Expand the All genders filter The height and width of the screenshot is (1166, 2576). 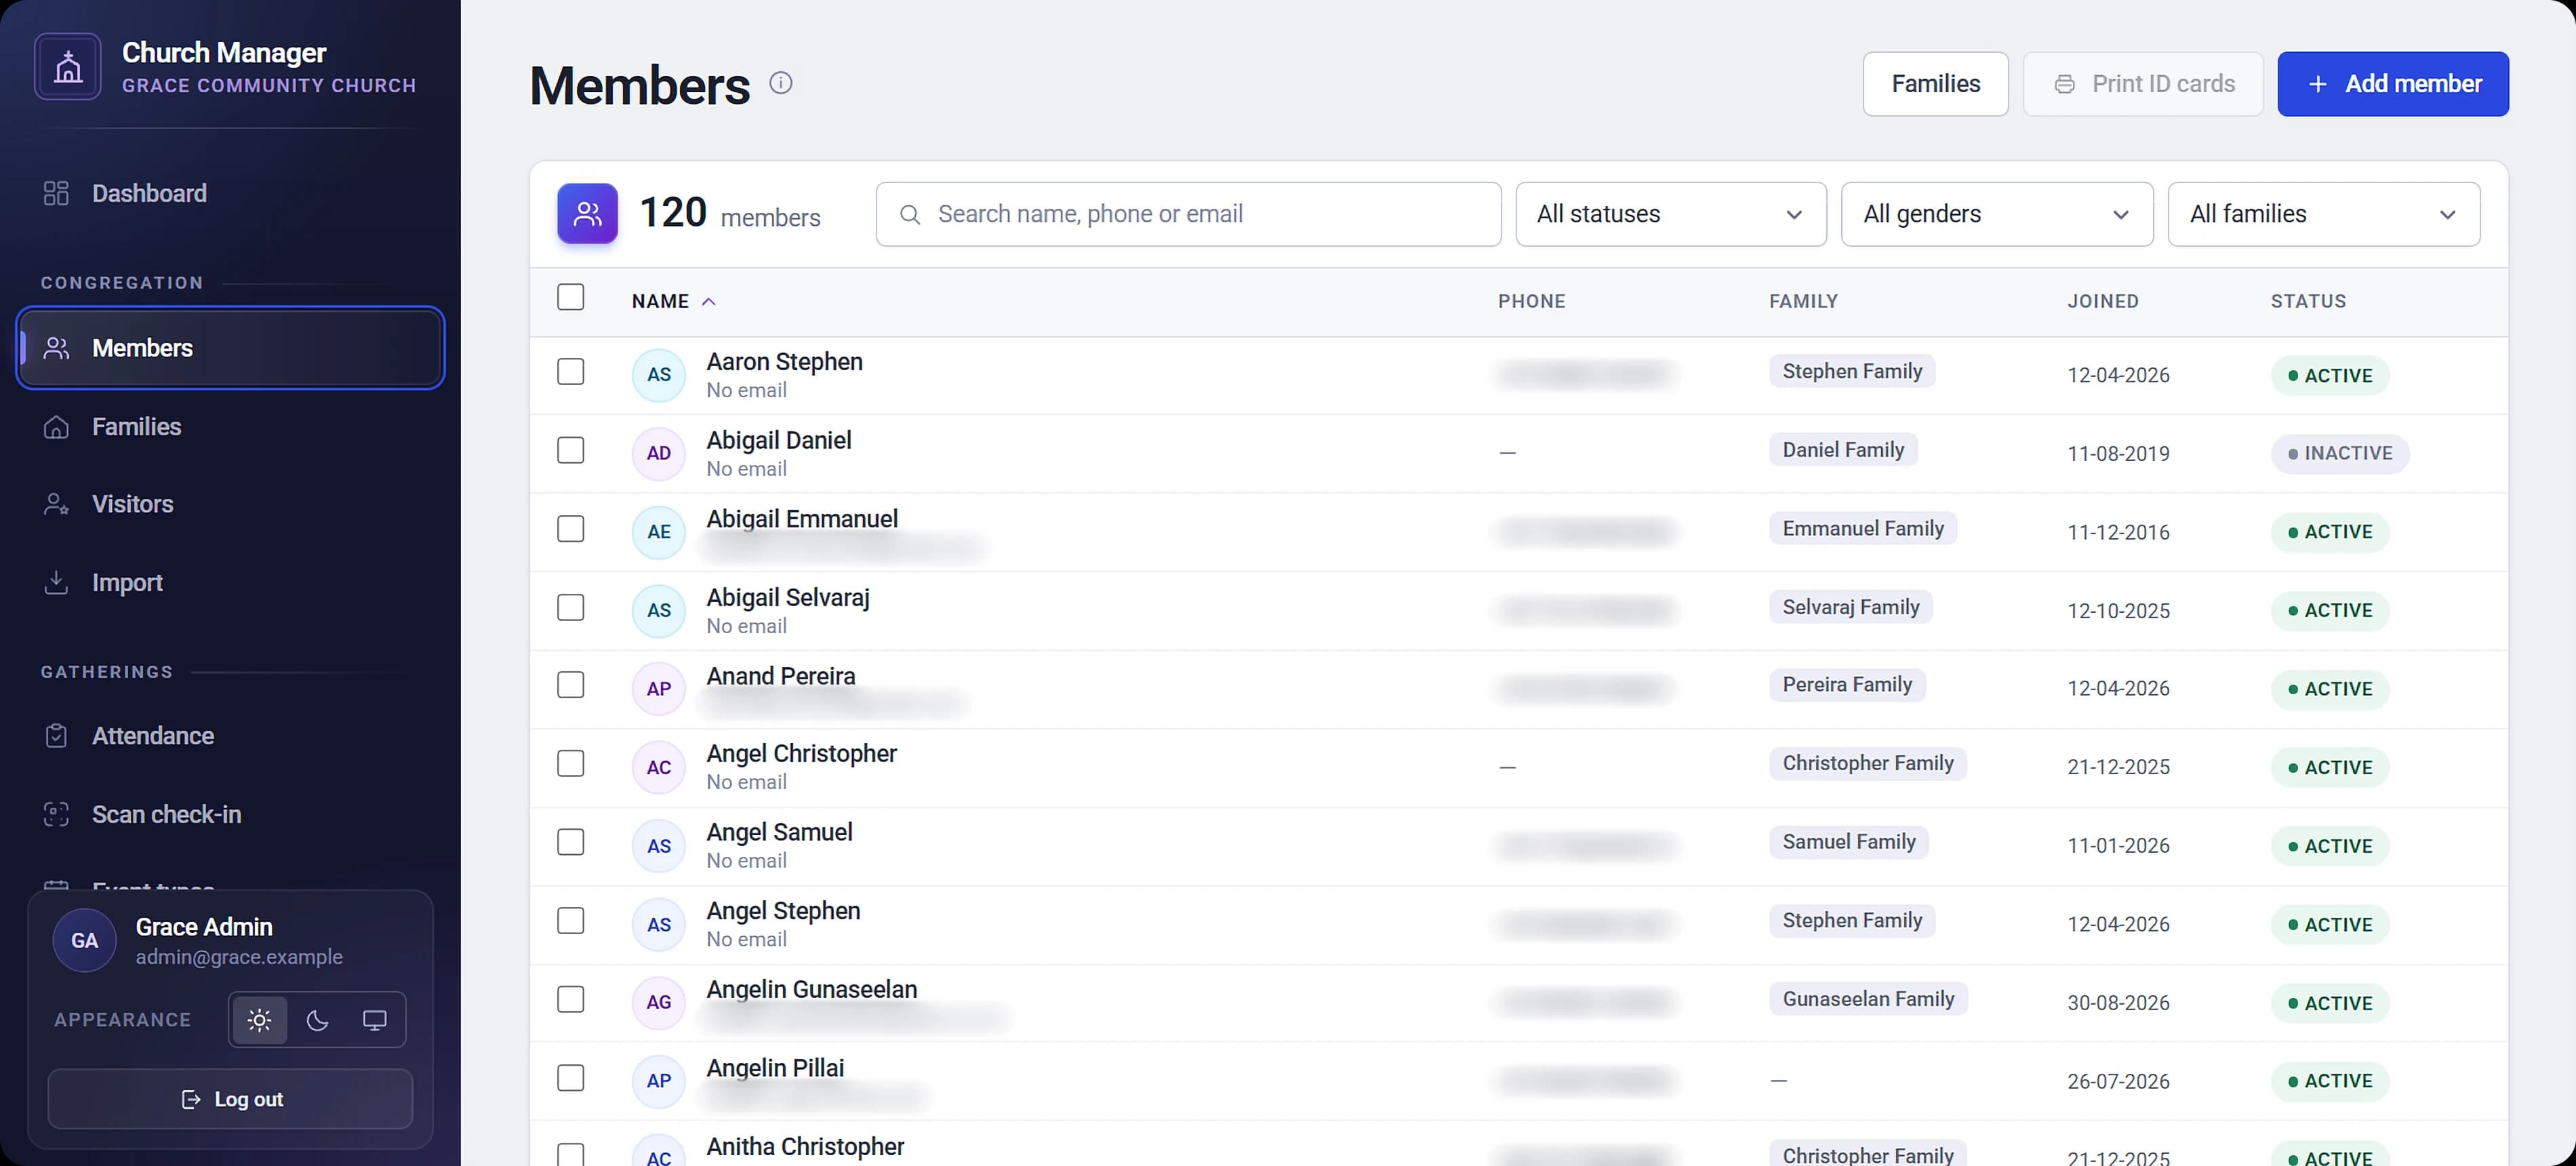1997,214
